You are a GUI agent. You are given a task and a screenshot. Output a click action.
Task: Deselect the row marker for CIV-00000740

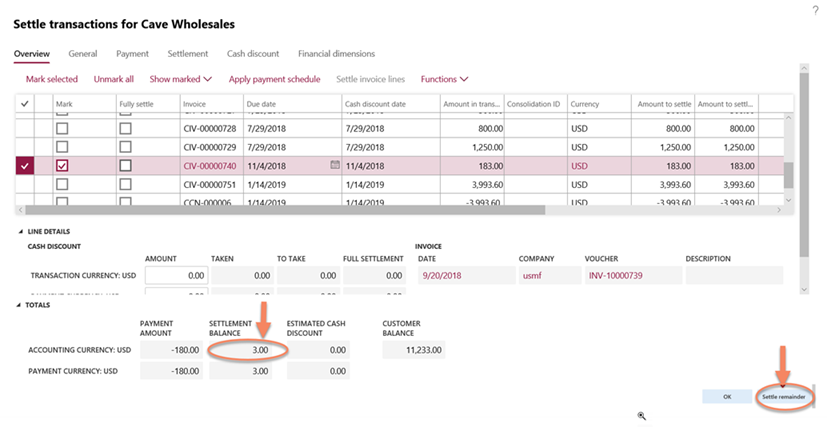tap(25, 166)
